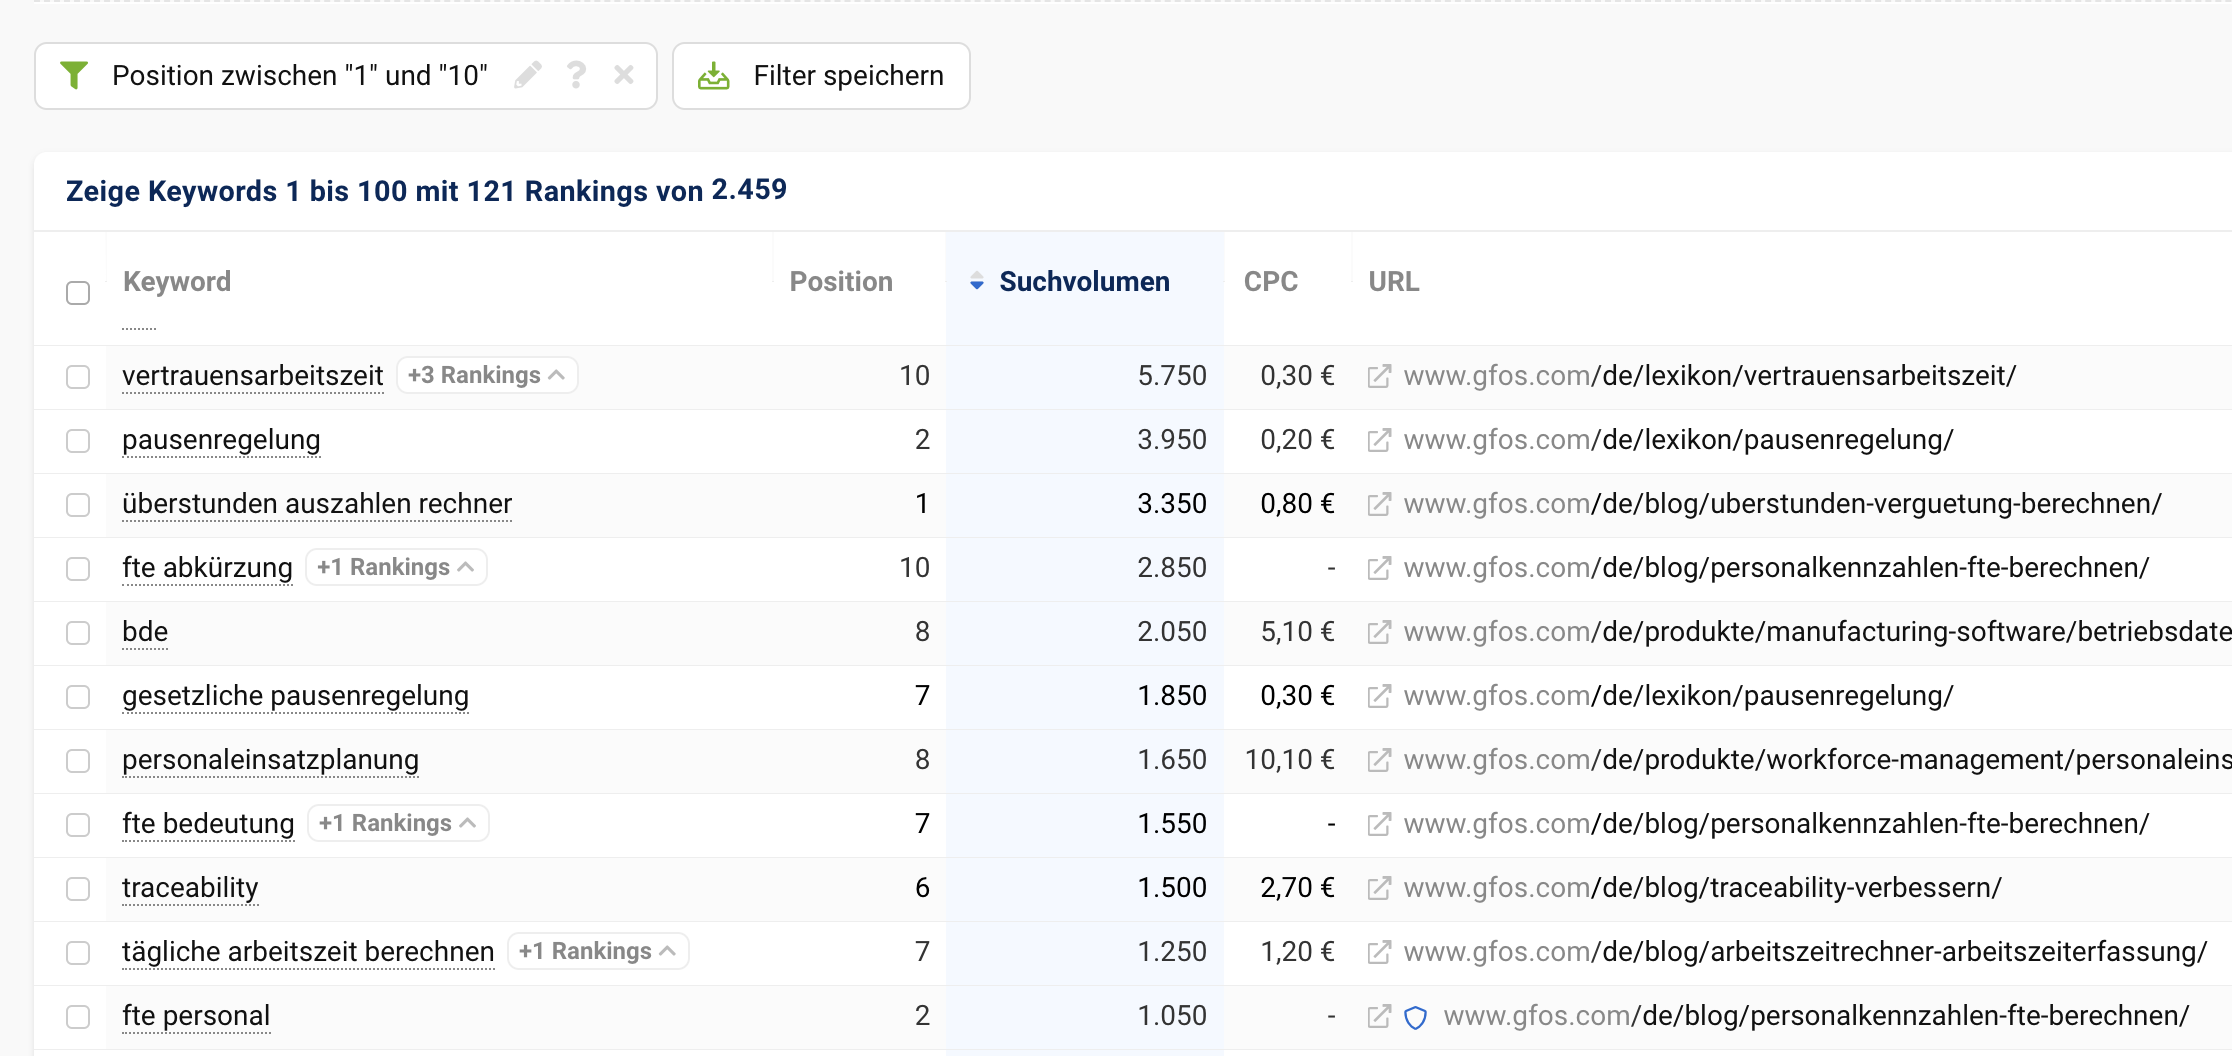Open the bde keyword link
This screenshot has width=2232, height=1056.
pos(145,632)
